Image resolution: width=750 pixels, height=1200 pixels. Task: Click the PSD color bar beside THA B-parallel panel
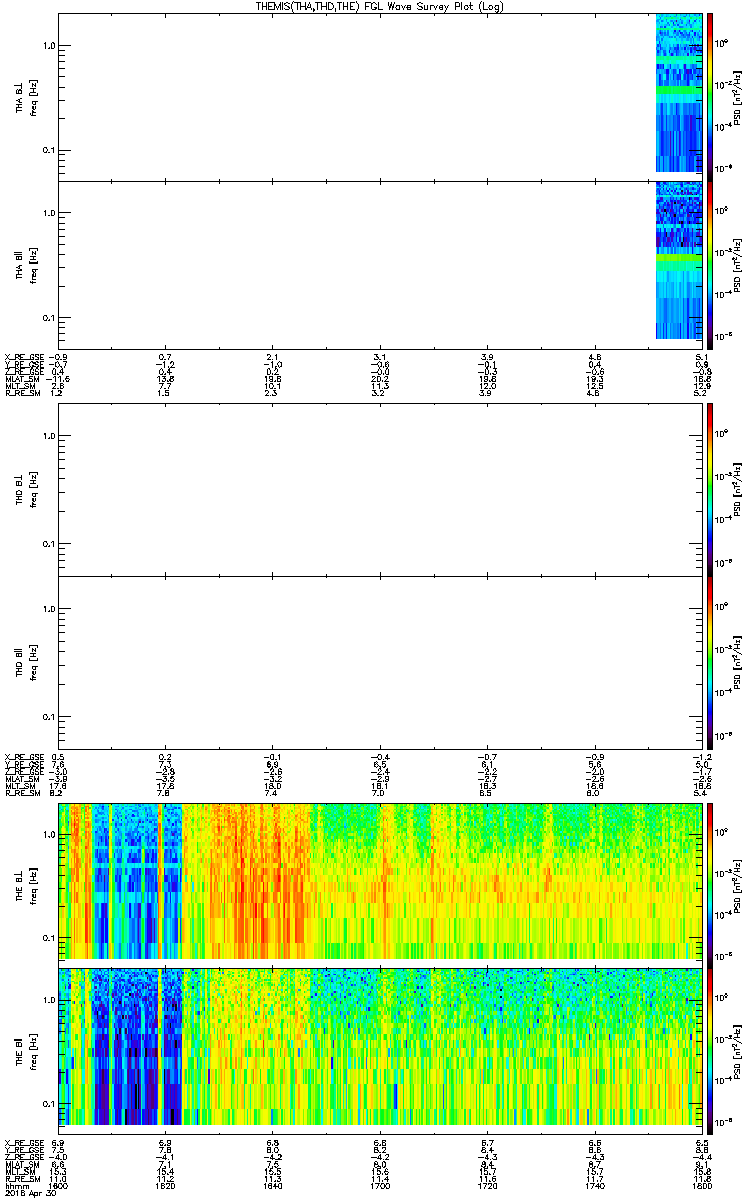pyautogui.click(x=710, y=265)
